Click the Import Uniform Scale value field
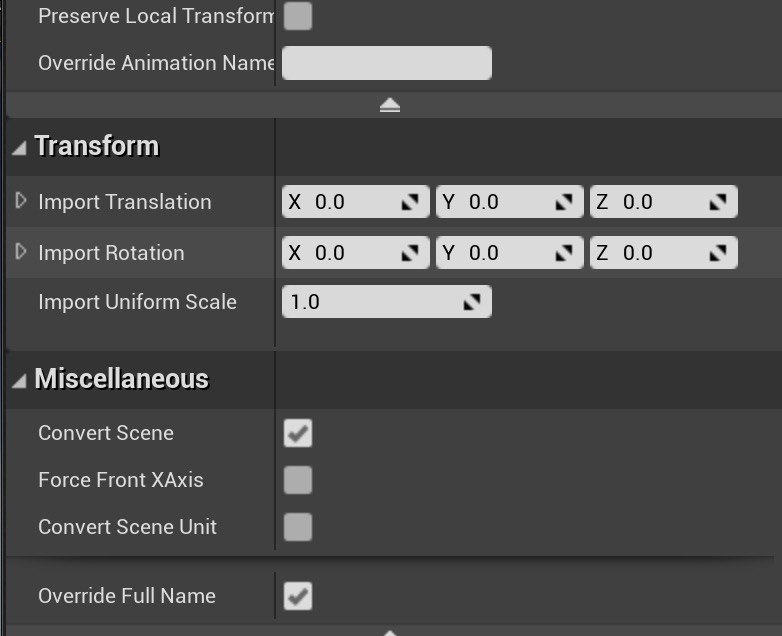This screenshot has width=782, height=636. (x=370, y=301)
